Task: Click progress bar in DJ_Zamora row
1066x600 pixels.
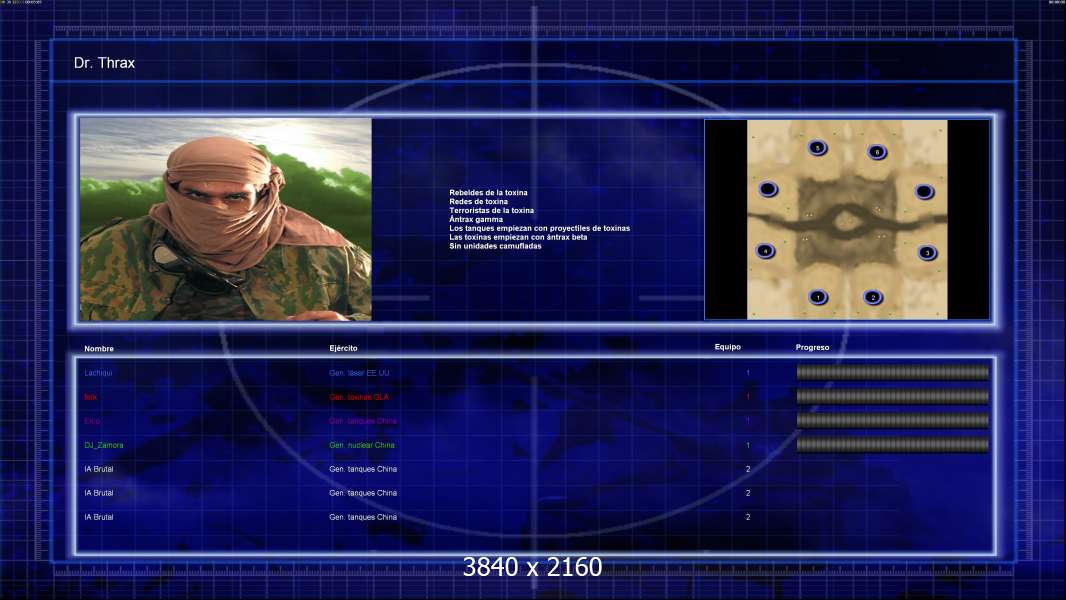Action: (893, 445)
